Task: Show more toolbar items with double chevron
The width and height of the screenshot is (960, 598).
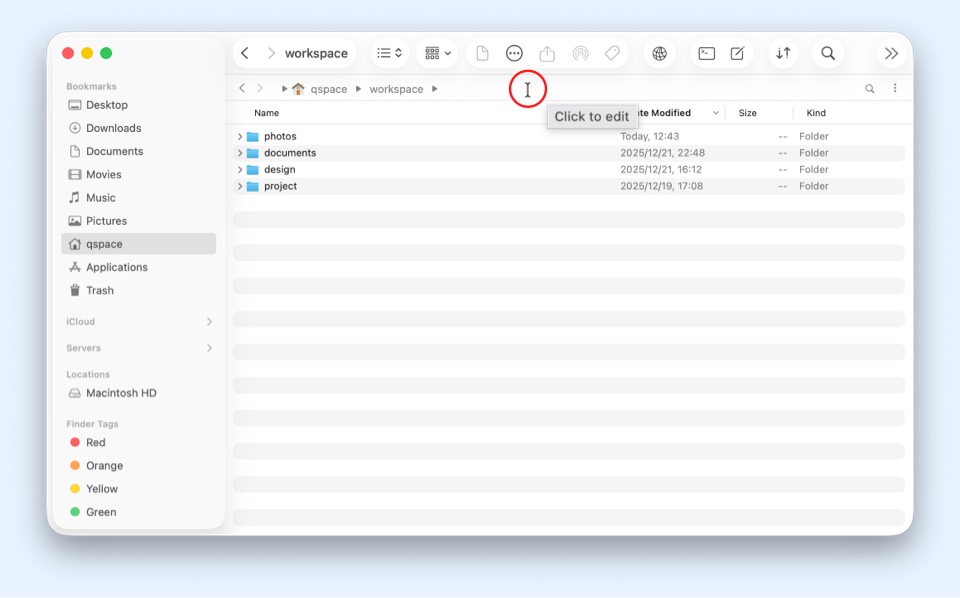Action: [891, 54]
